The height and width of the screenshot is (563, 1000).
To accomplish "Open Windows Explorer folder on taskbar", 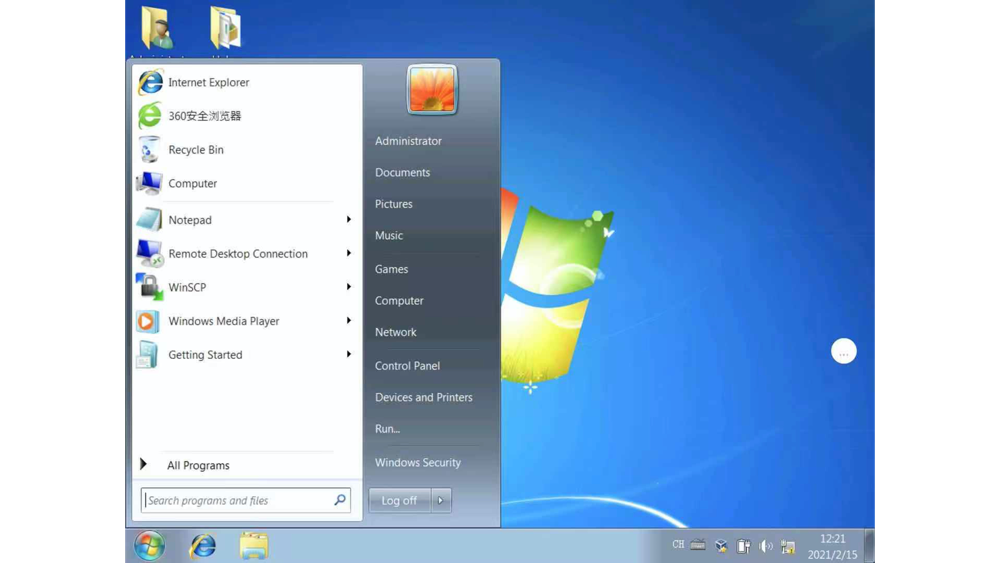I will point(254,546).
